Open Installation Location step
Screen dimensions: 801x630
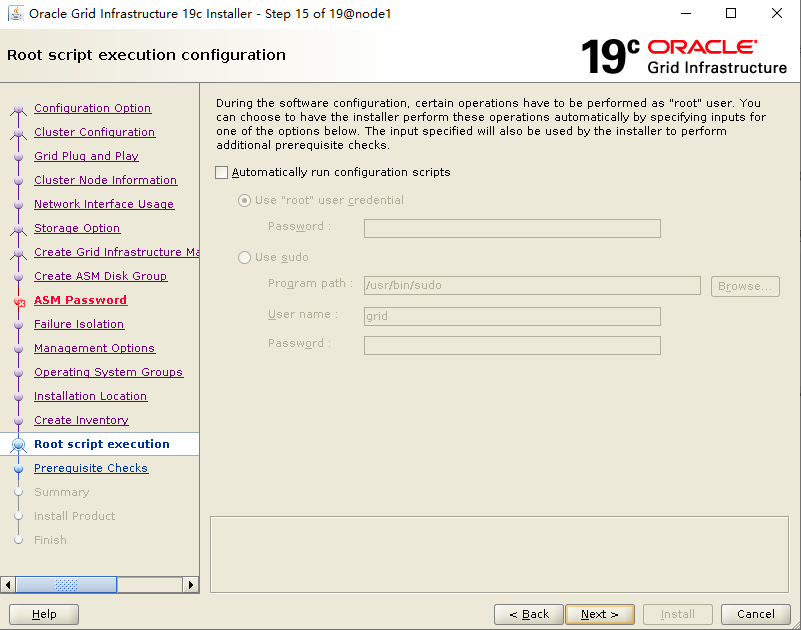[90, 396]
